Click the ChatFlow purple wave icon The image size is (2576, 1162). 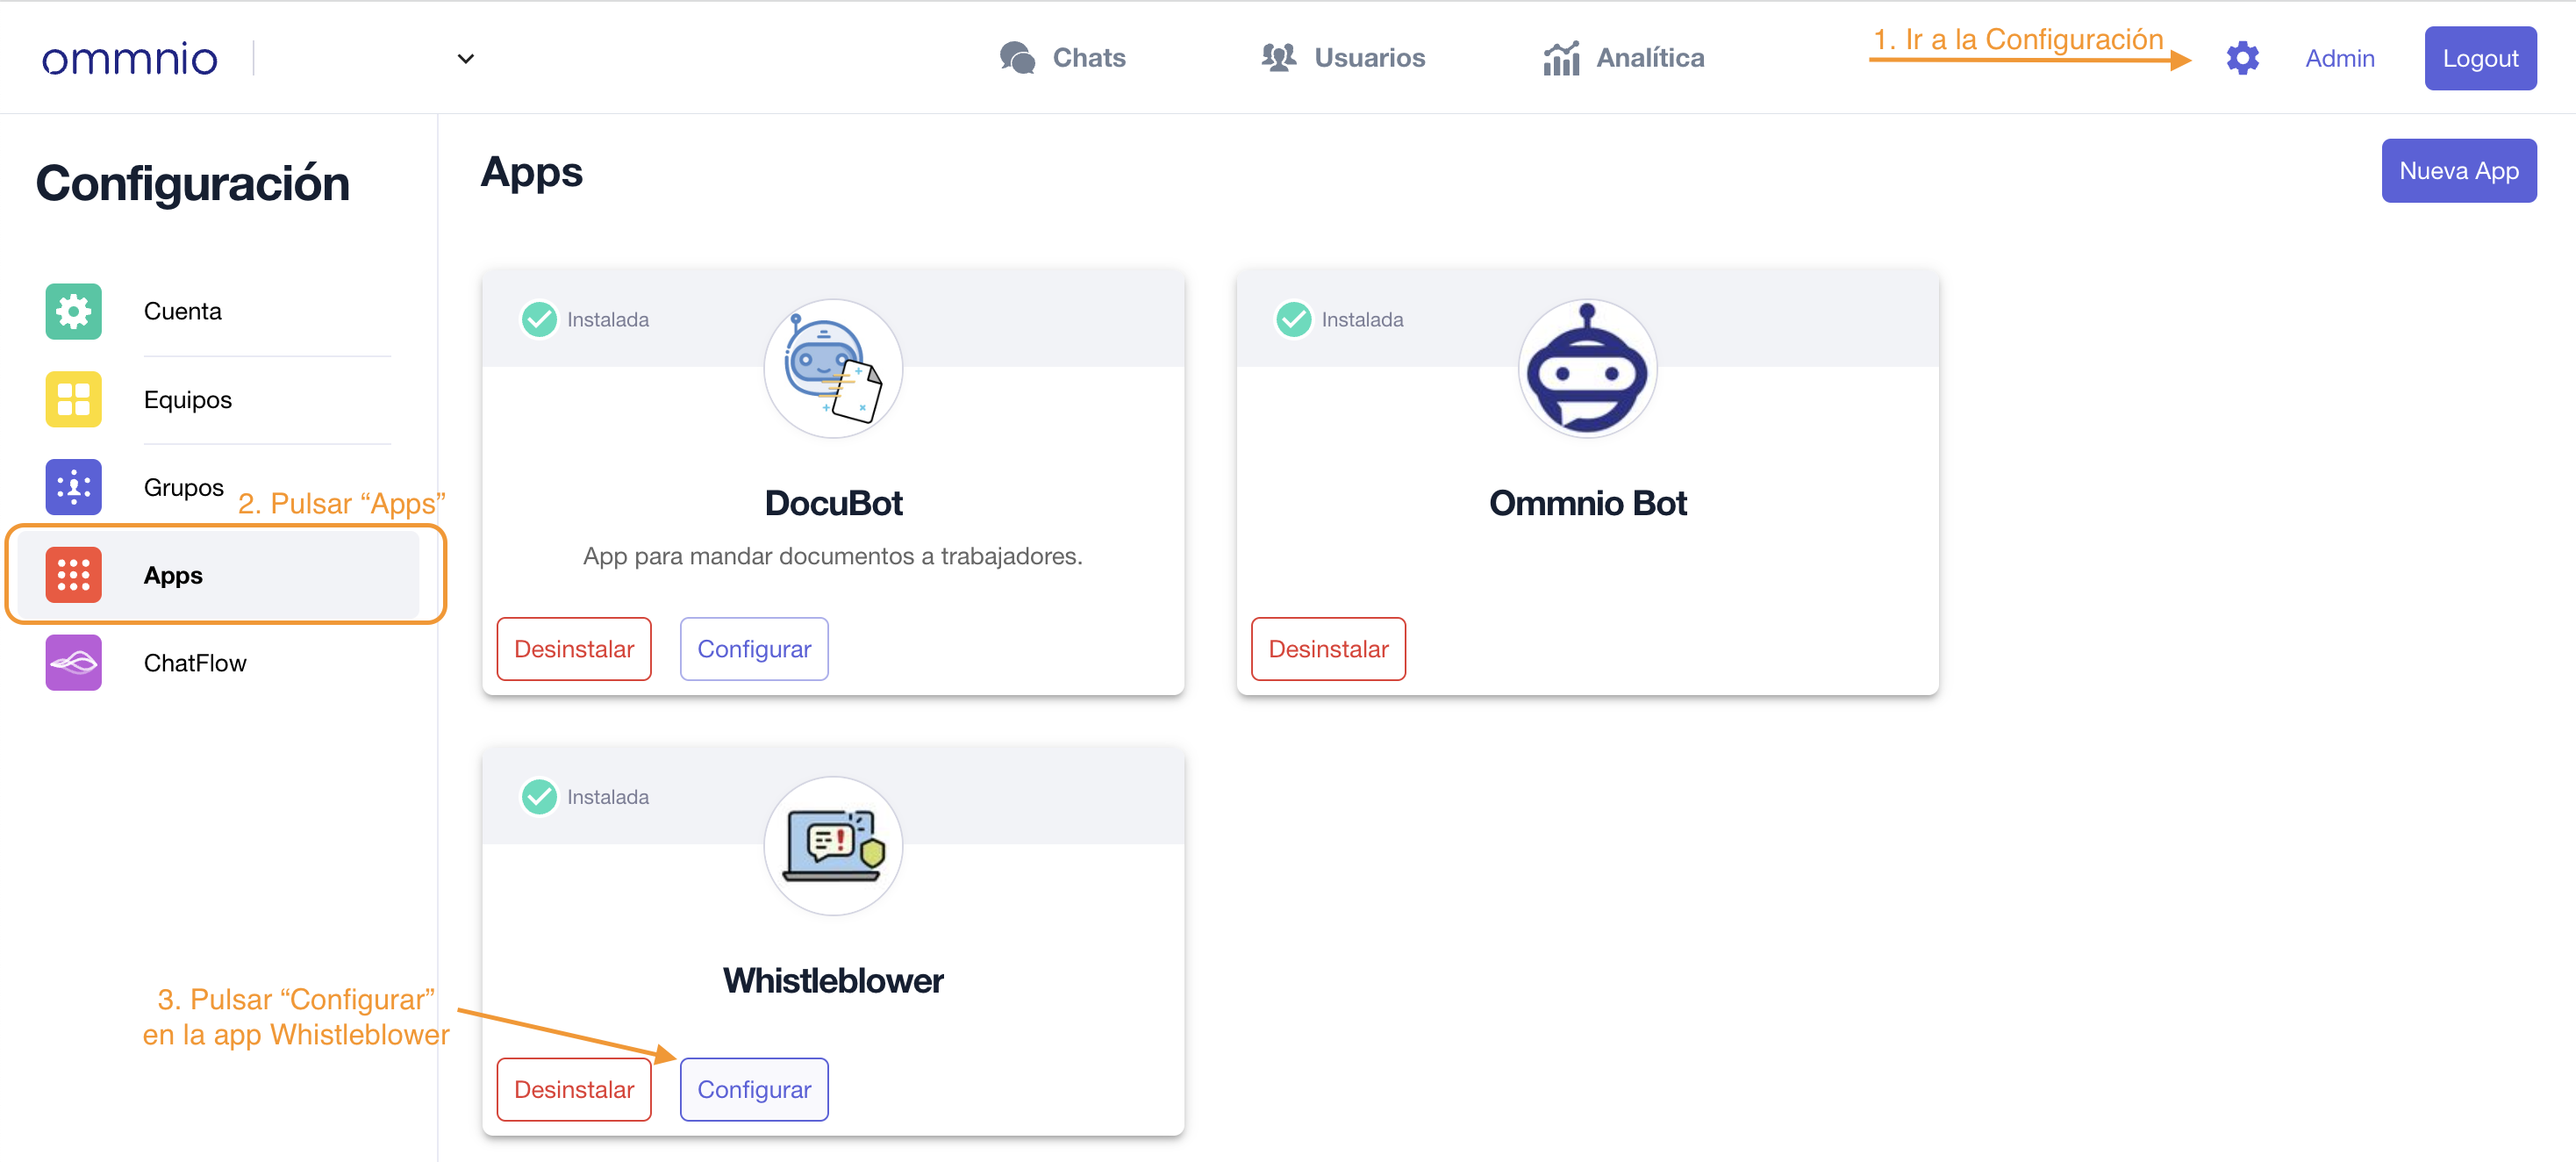73,662
